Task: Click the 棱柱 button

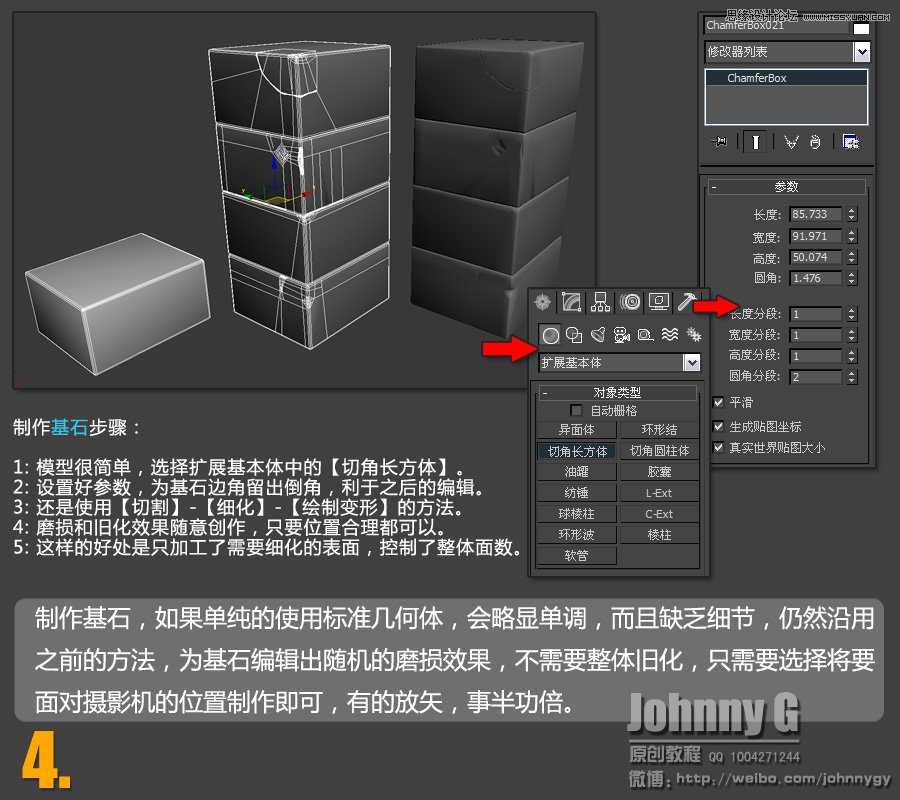Action: [660, 535]
